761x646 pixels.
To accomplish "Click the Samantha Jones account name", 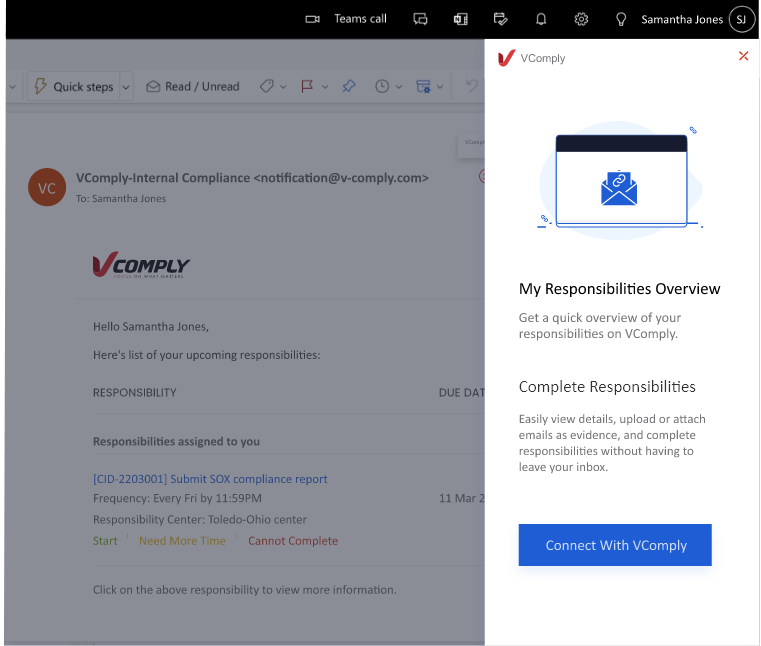I will [x=682, y=19].
